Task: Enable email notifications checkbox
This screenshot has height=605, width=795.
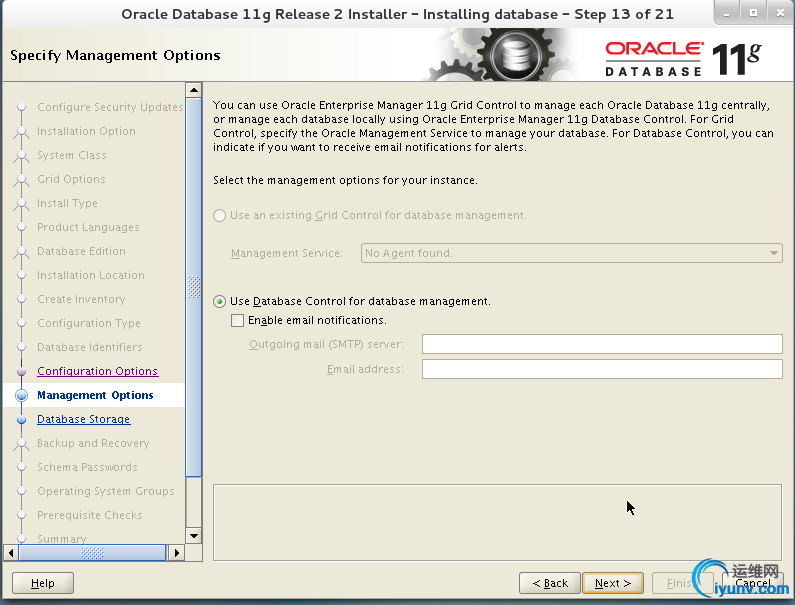Action: click(237, 321)
